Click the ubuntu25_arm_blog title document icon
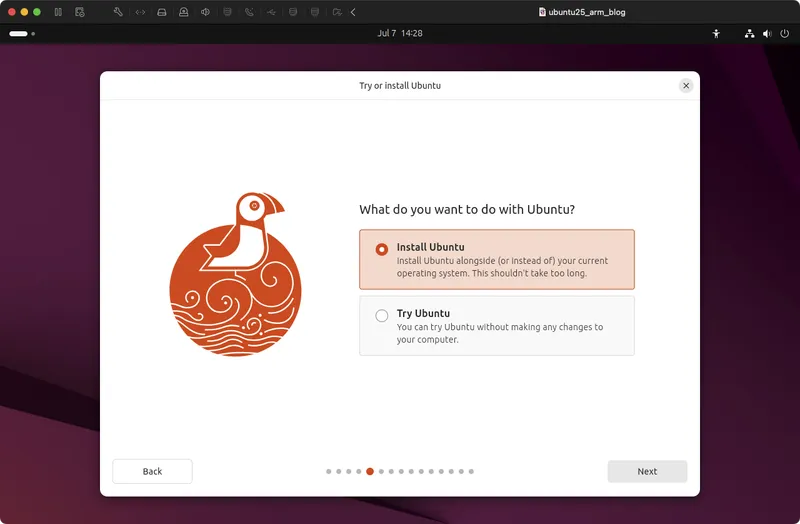Viewport: 800px width, 524px height. click(x=542, y=12)
